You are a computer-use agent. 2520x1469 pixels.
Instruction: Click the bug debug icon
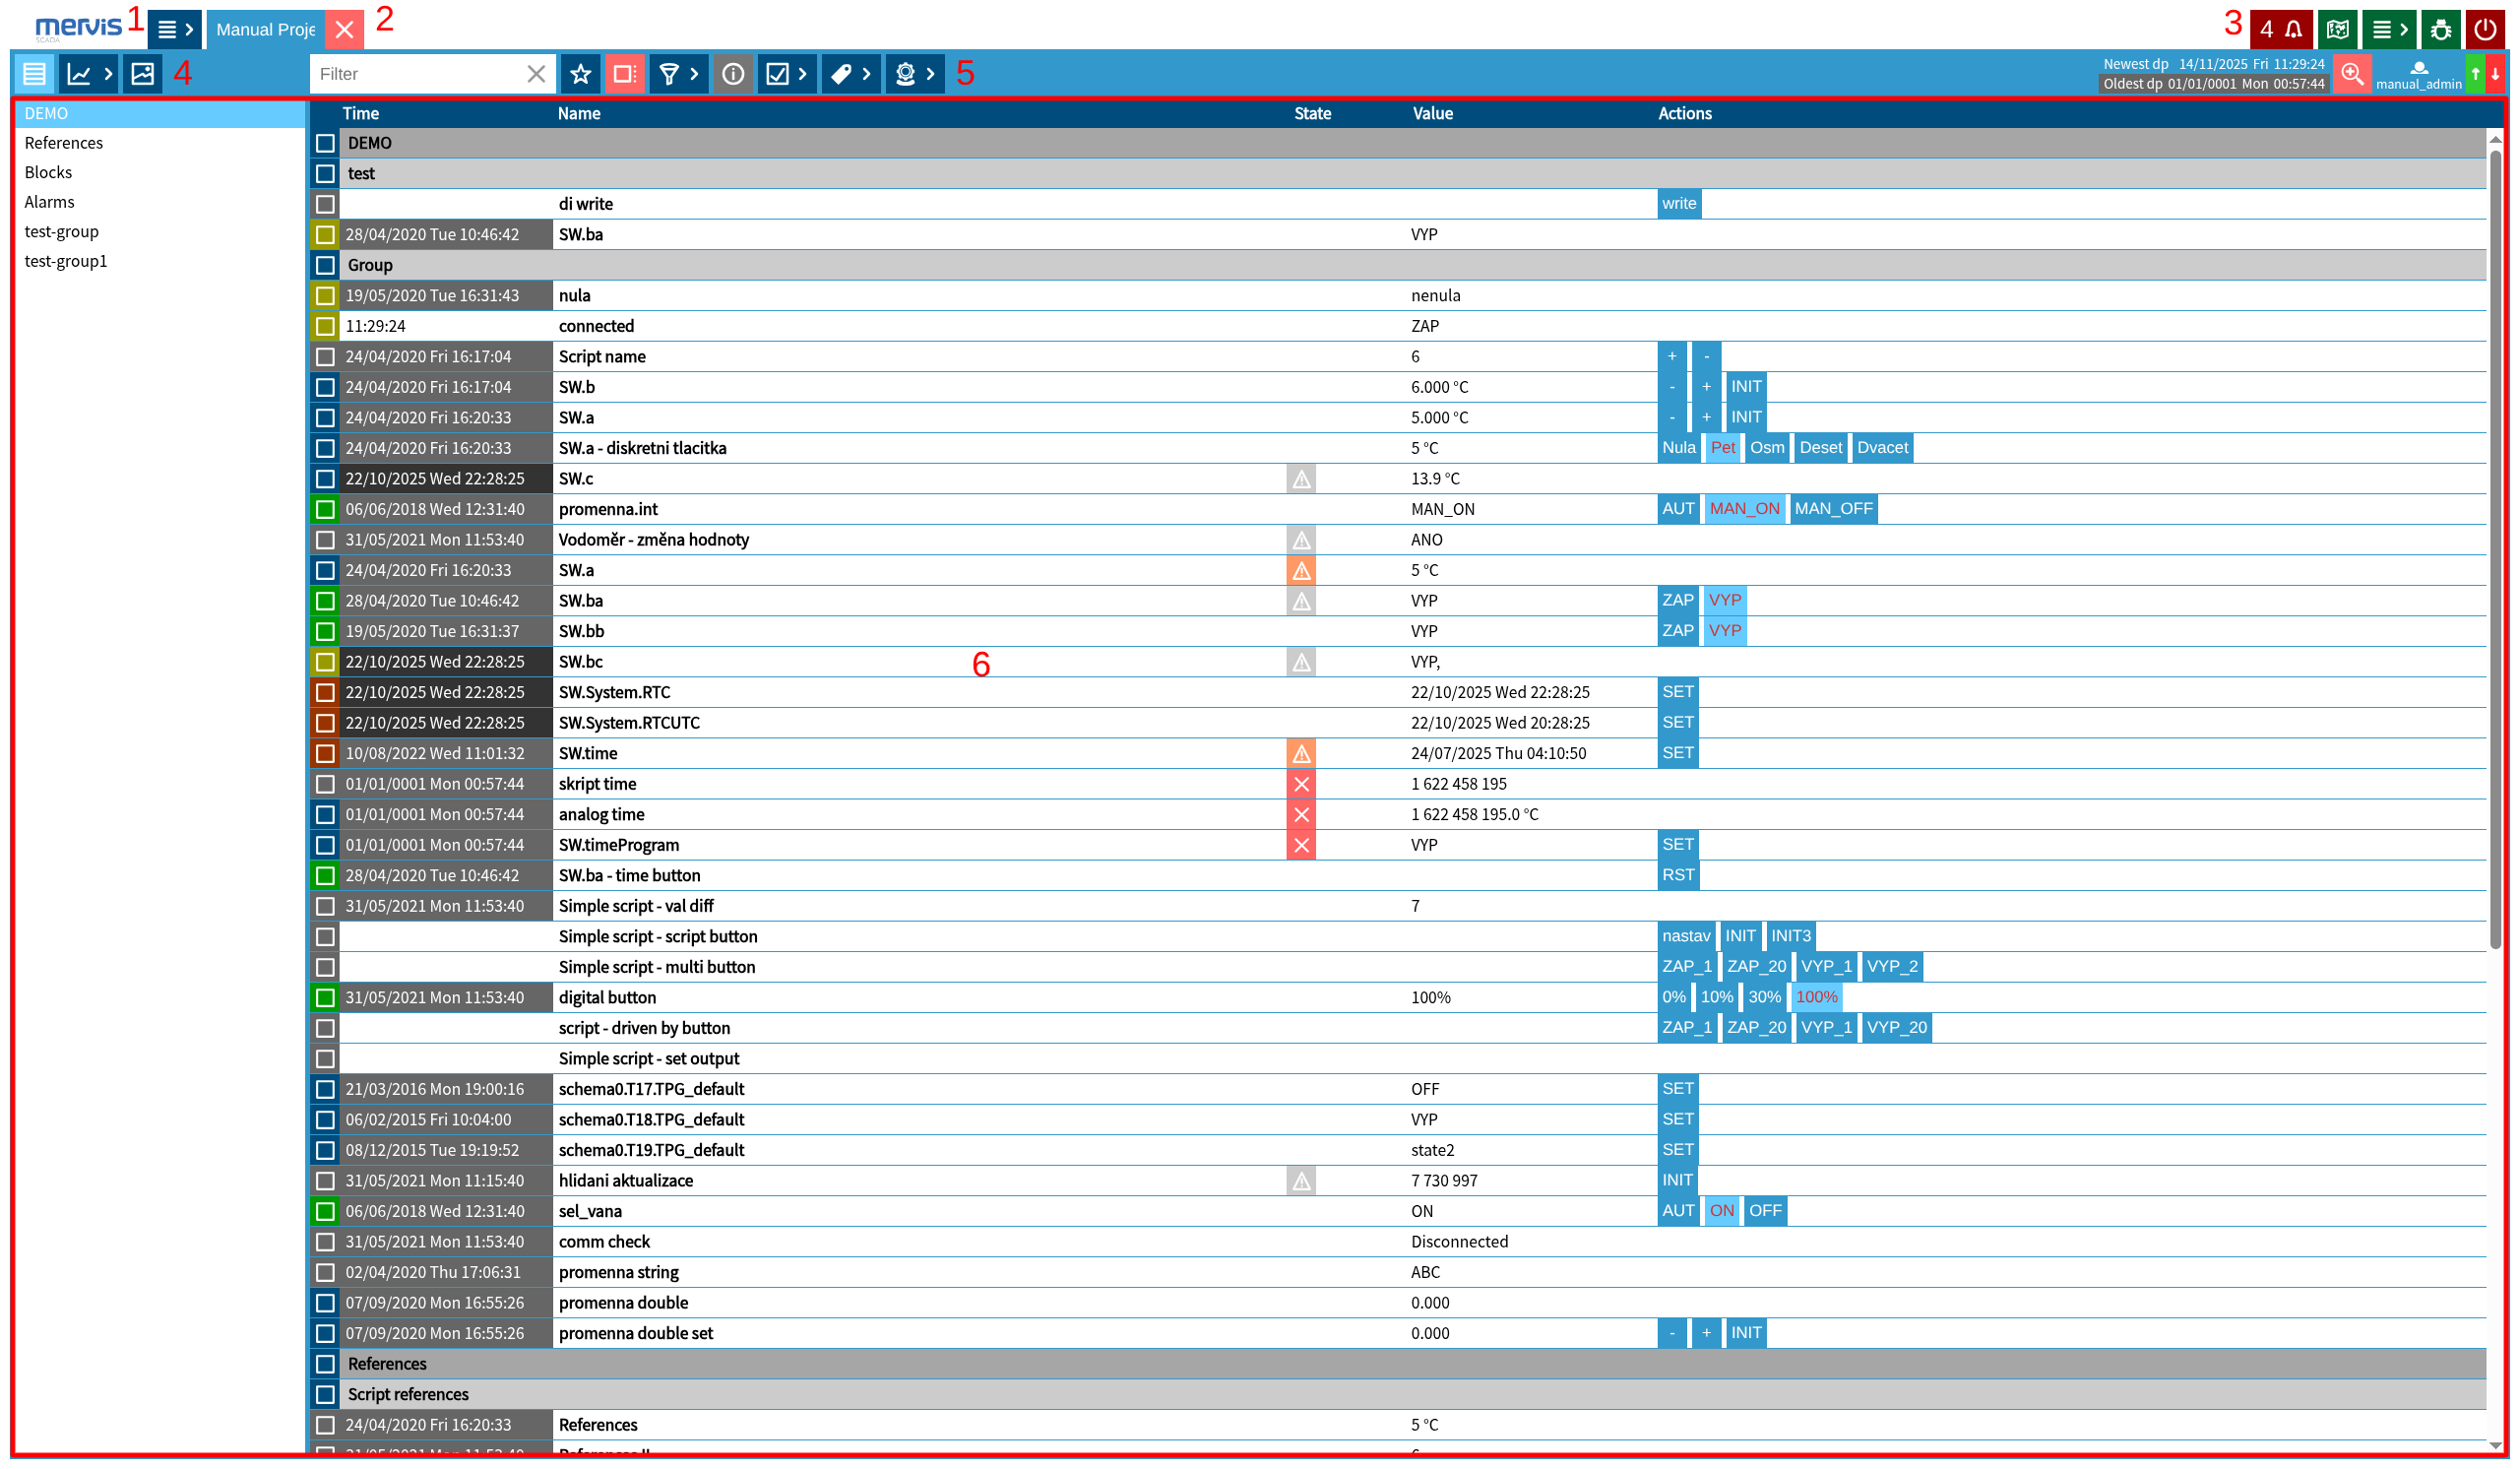2440,29
